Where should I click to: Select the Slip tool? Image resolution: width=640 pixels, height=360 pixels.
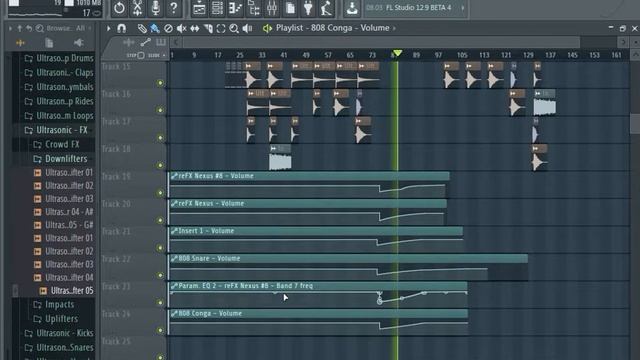[195, 28]
